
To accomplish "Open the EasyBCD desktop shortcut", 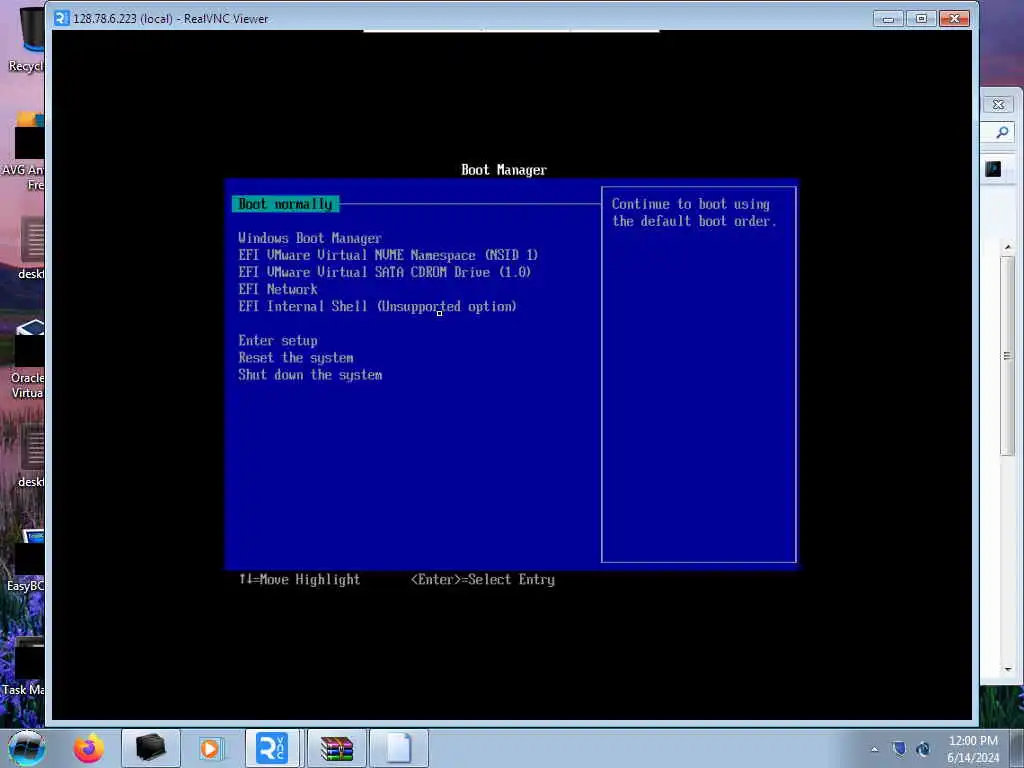I will 26,562.
